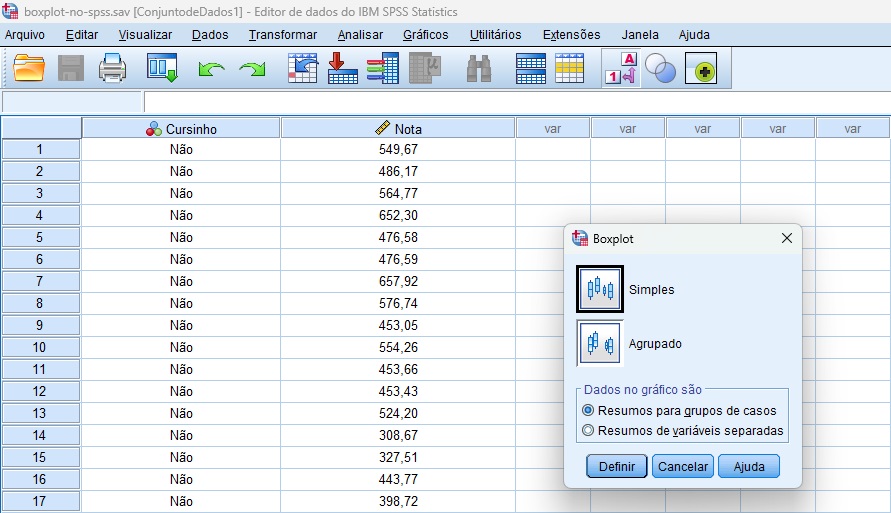Close the Boxplot dialog
This screenshot has height=513, width=891.
tap(786, 238)
